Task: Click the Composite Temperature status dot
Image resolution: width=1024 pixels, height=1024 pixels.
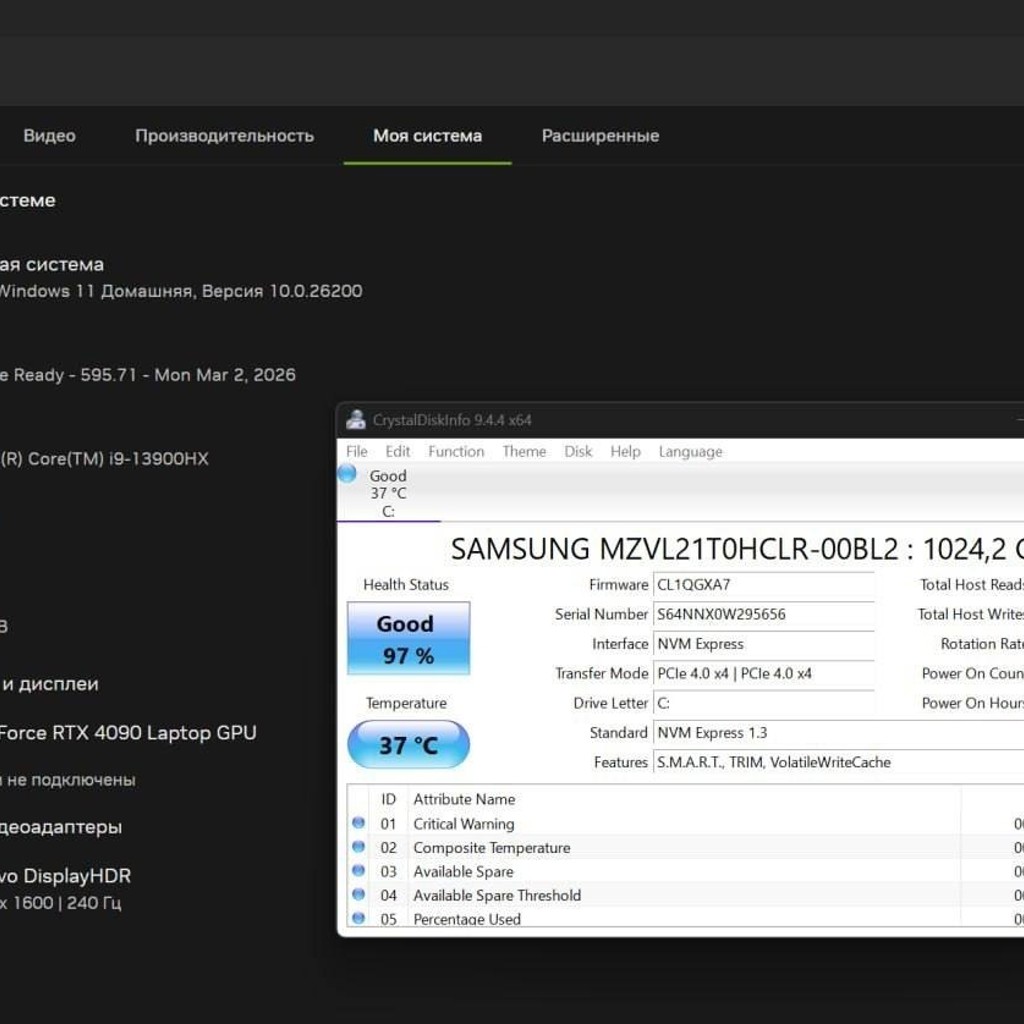Action: [x=359, y=846]
